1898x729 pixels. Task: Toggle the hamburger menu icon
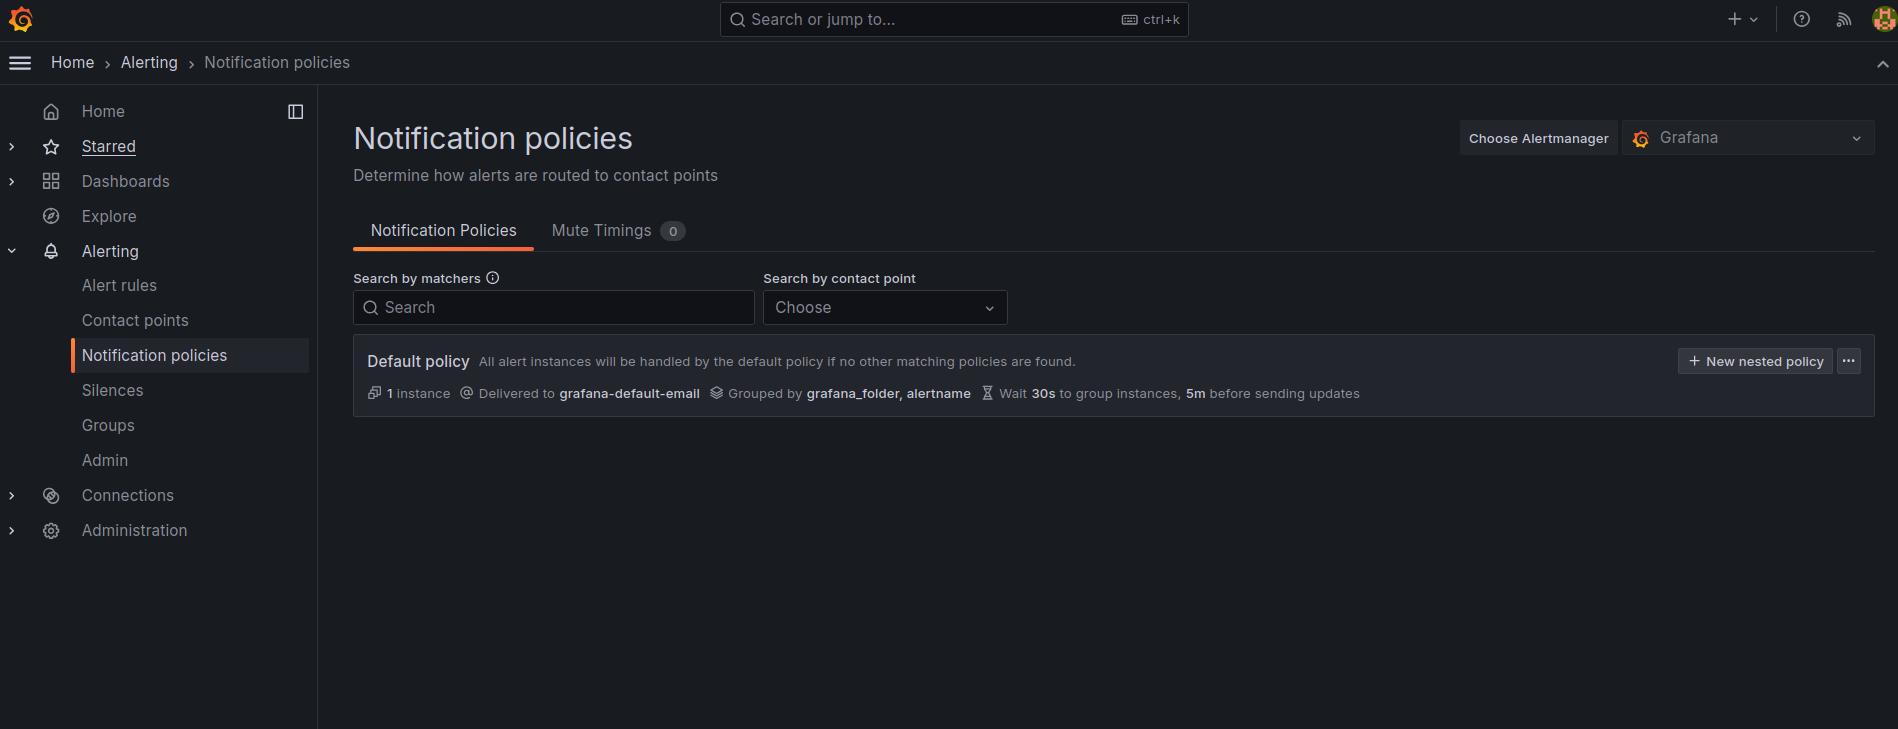tap(20, 63)
